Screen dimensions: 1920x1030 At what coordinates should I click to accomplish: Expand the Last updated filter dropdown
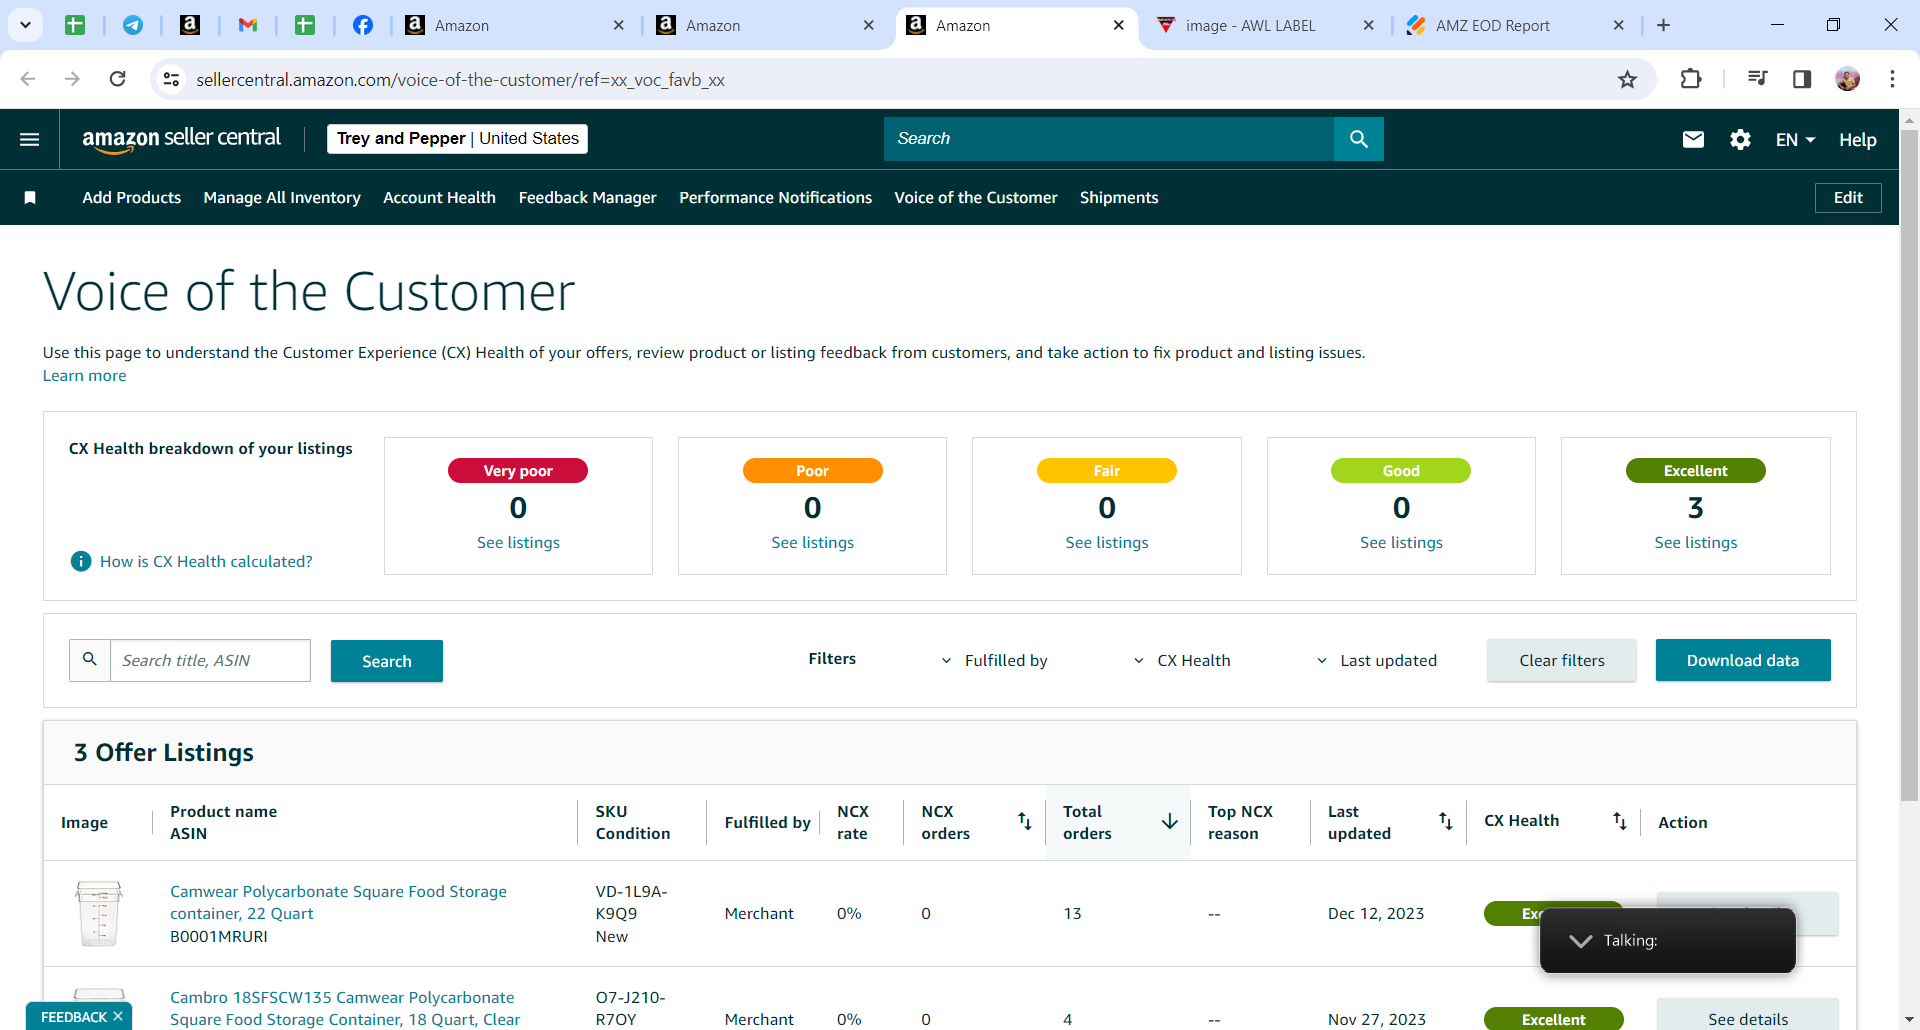click(x=1376, y=661)
